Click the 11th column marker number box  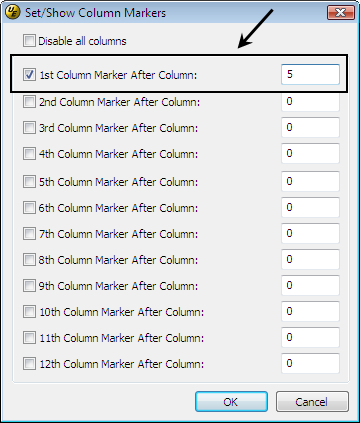(310, 337)
